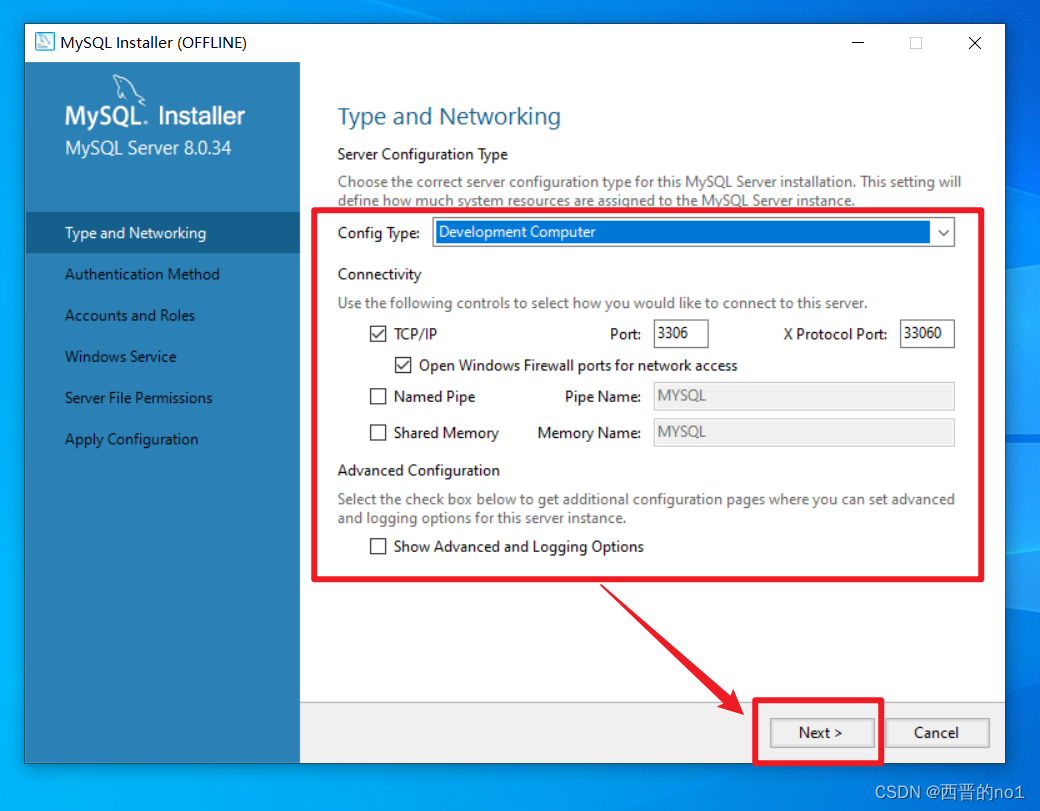
Task: Go to the Type and Networking step
Action: pyautogui.click(x=162, y=233)
